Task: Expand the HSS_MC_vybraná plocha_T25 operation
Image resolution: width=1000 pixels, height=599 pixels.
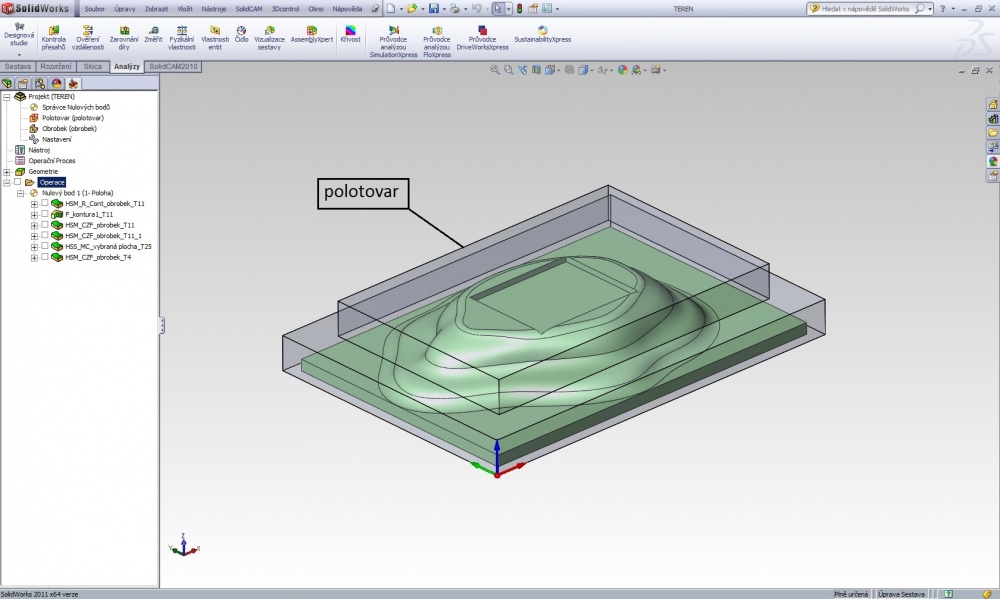Action: [34, 247]
